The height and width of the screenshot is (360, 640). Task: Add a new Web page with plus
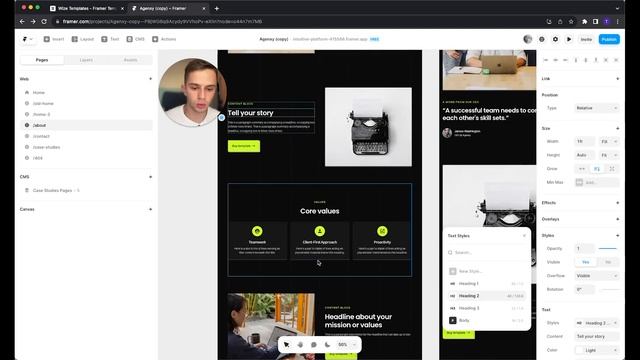point(151,79)
